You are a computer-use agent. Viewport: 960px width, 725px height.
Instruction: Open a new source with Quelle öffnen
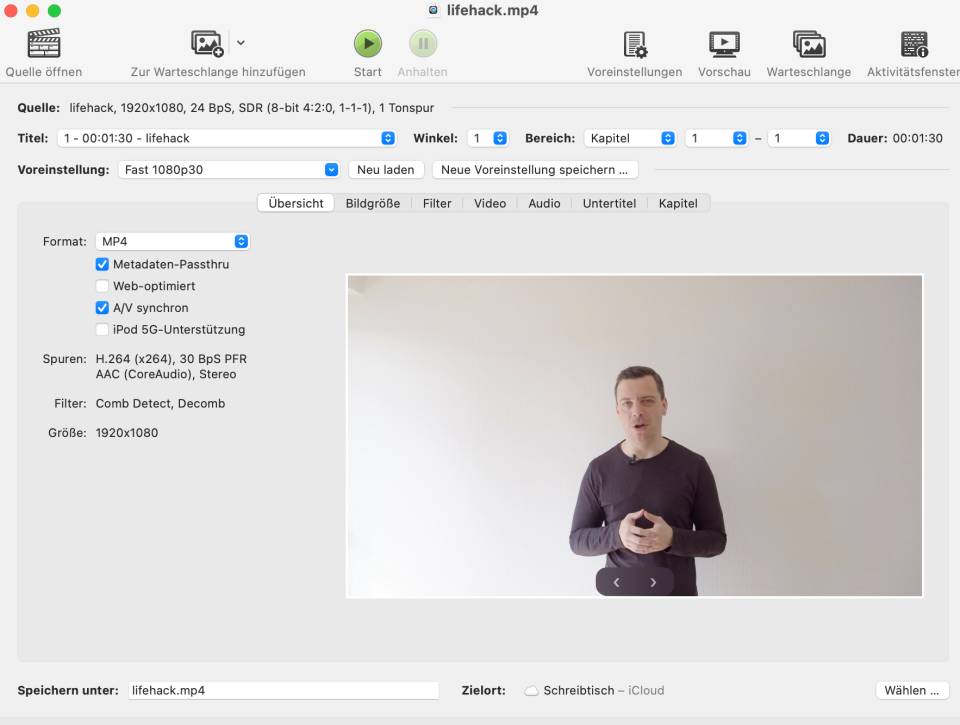point(40,45)
